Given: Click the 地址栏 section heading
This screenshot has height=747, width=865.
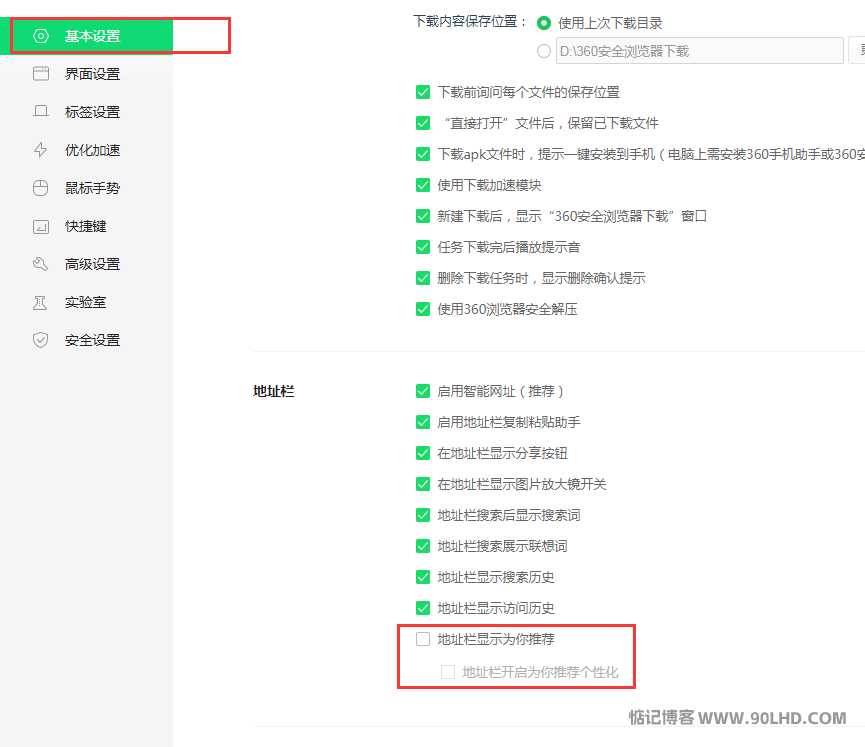Looking at the screenshot, I should [274, 391].
